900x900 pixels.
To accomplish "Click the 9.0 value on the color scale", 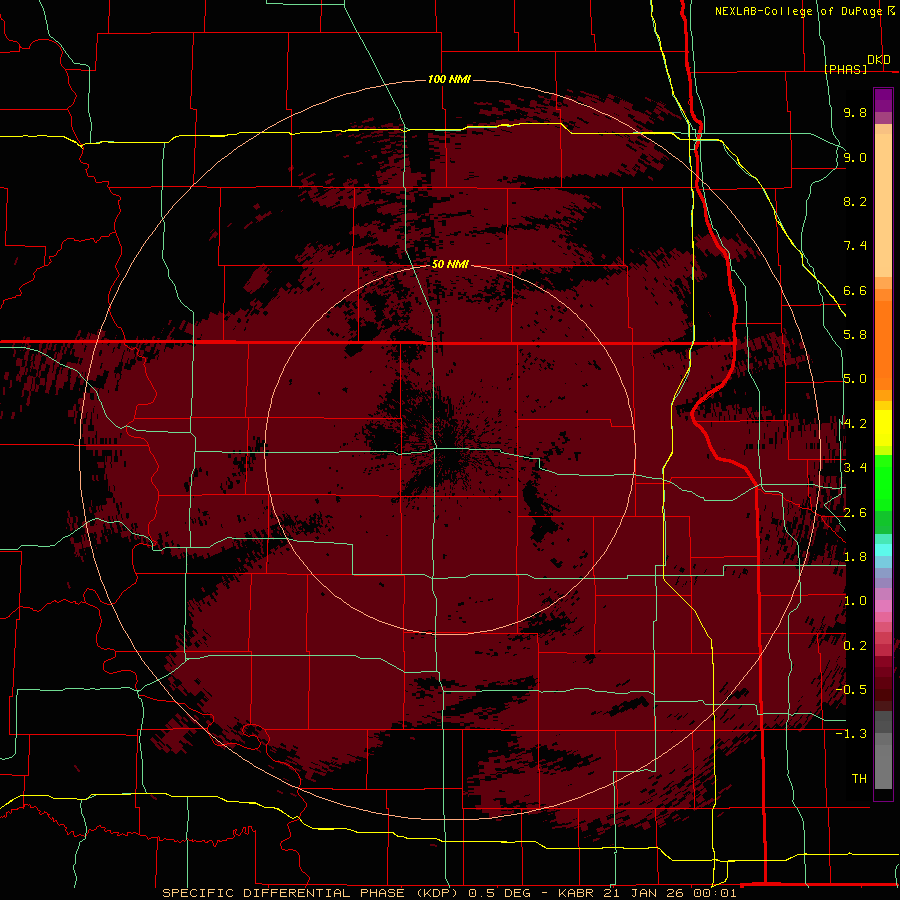I will 855,157.
